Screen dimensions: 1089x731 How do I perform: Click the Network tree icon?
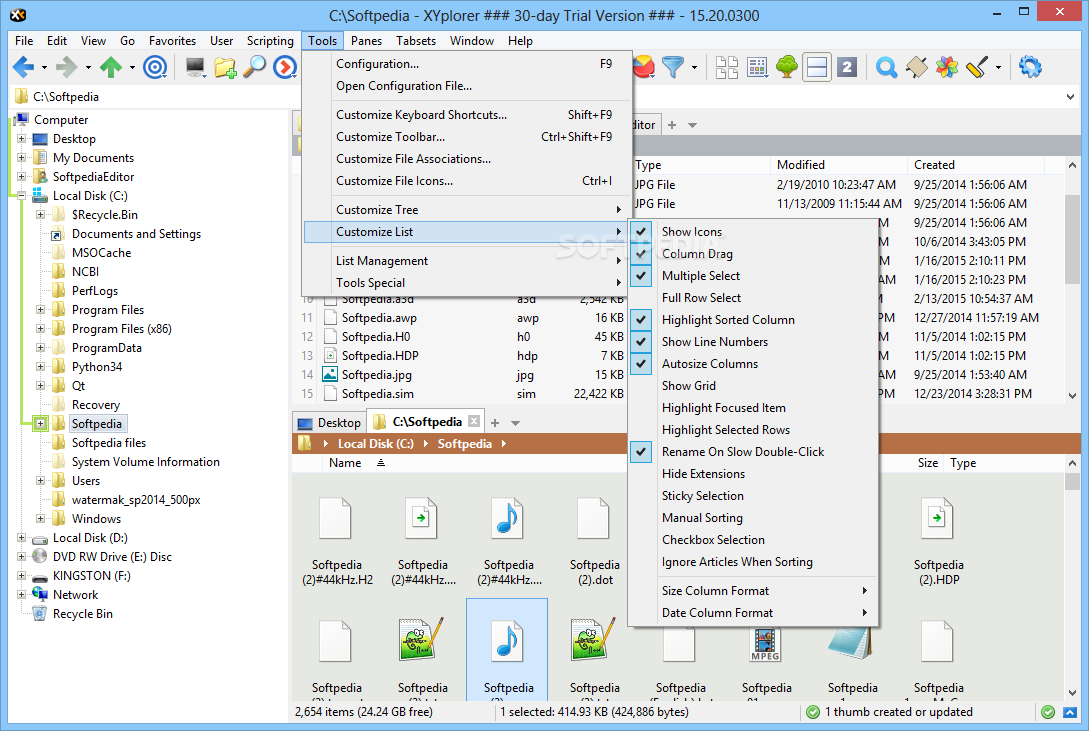[x=40, y=594]
